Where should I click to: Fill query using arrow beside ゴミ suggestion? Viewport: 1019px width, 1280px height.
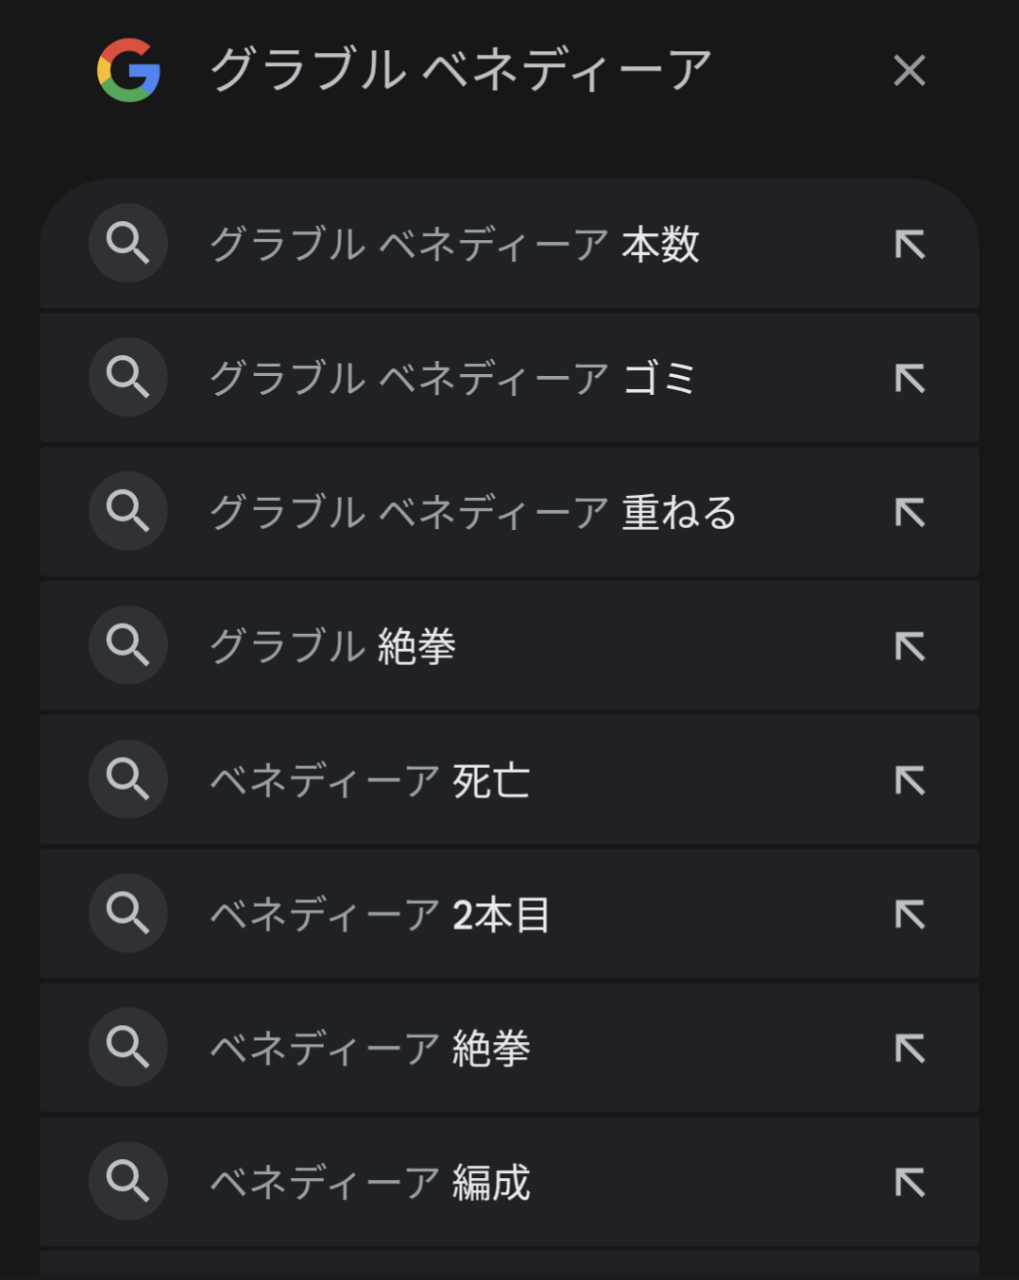[910, 379]
